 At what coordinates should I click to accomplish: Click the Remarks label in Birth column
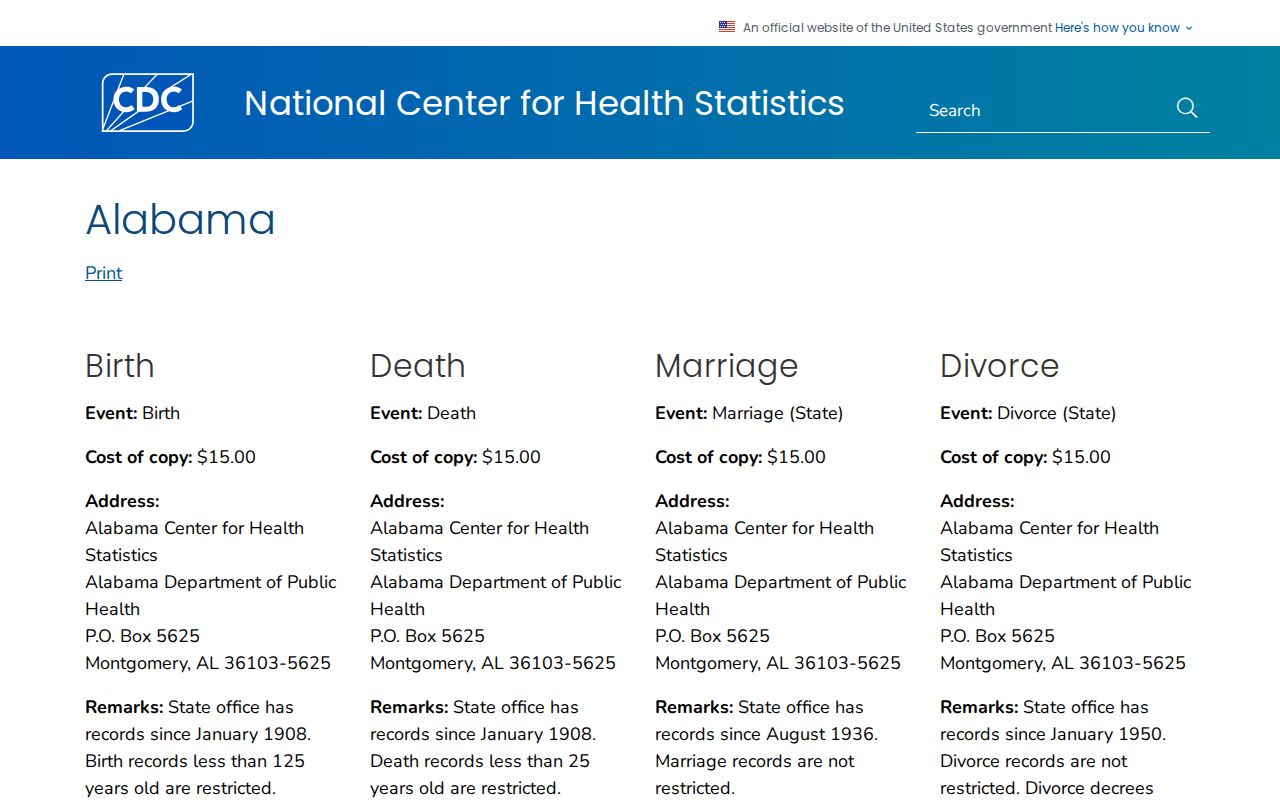(x=124, y=707)
